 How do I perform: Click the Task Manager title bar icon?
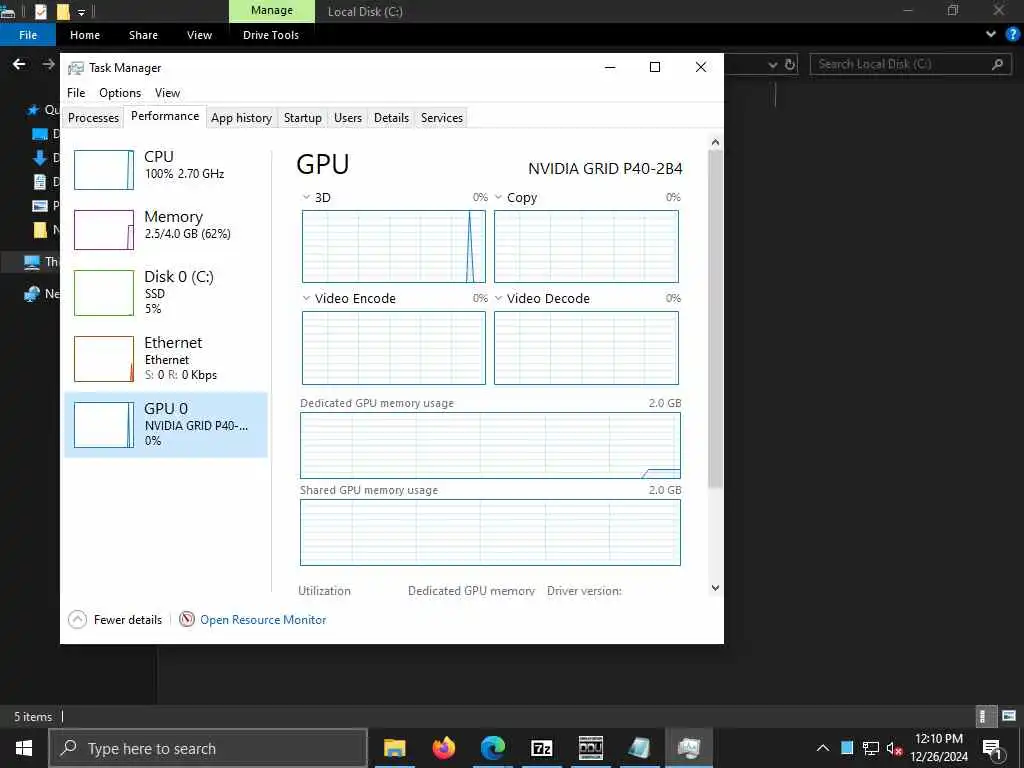[76, 68]
